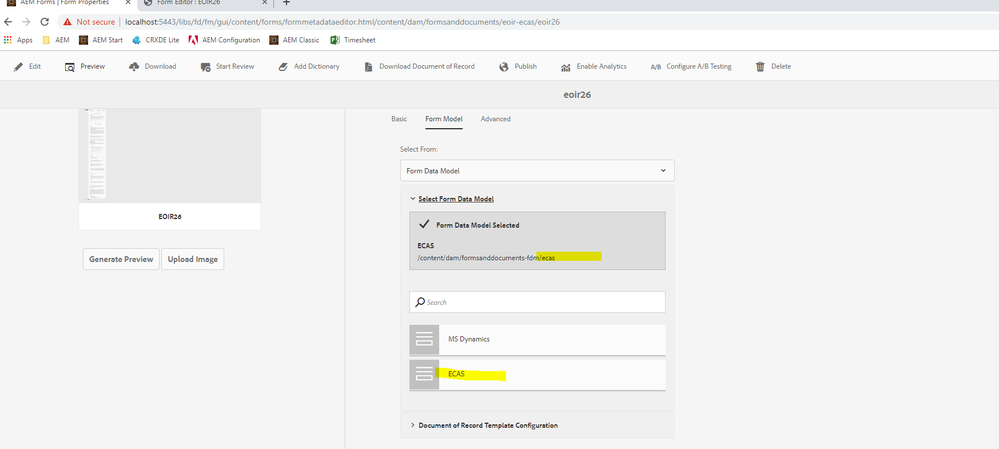This screenshot has width=999, height=449.
Task: Click the Generate Preview button
Action: point(121,259)
